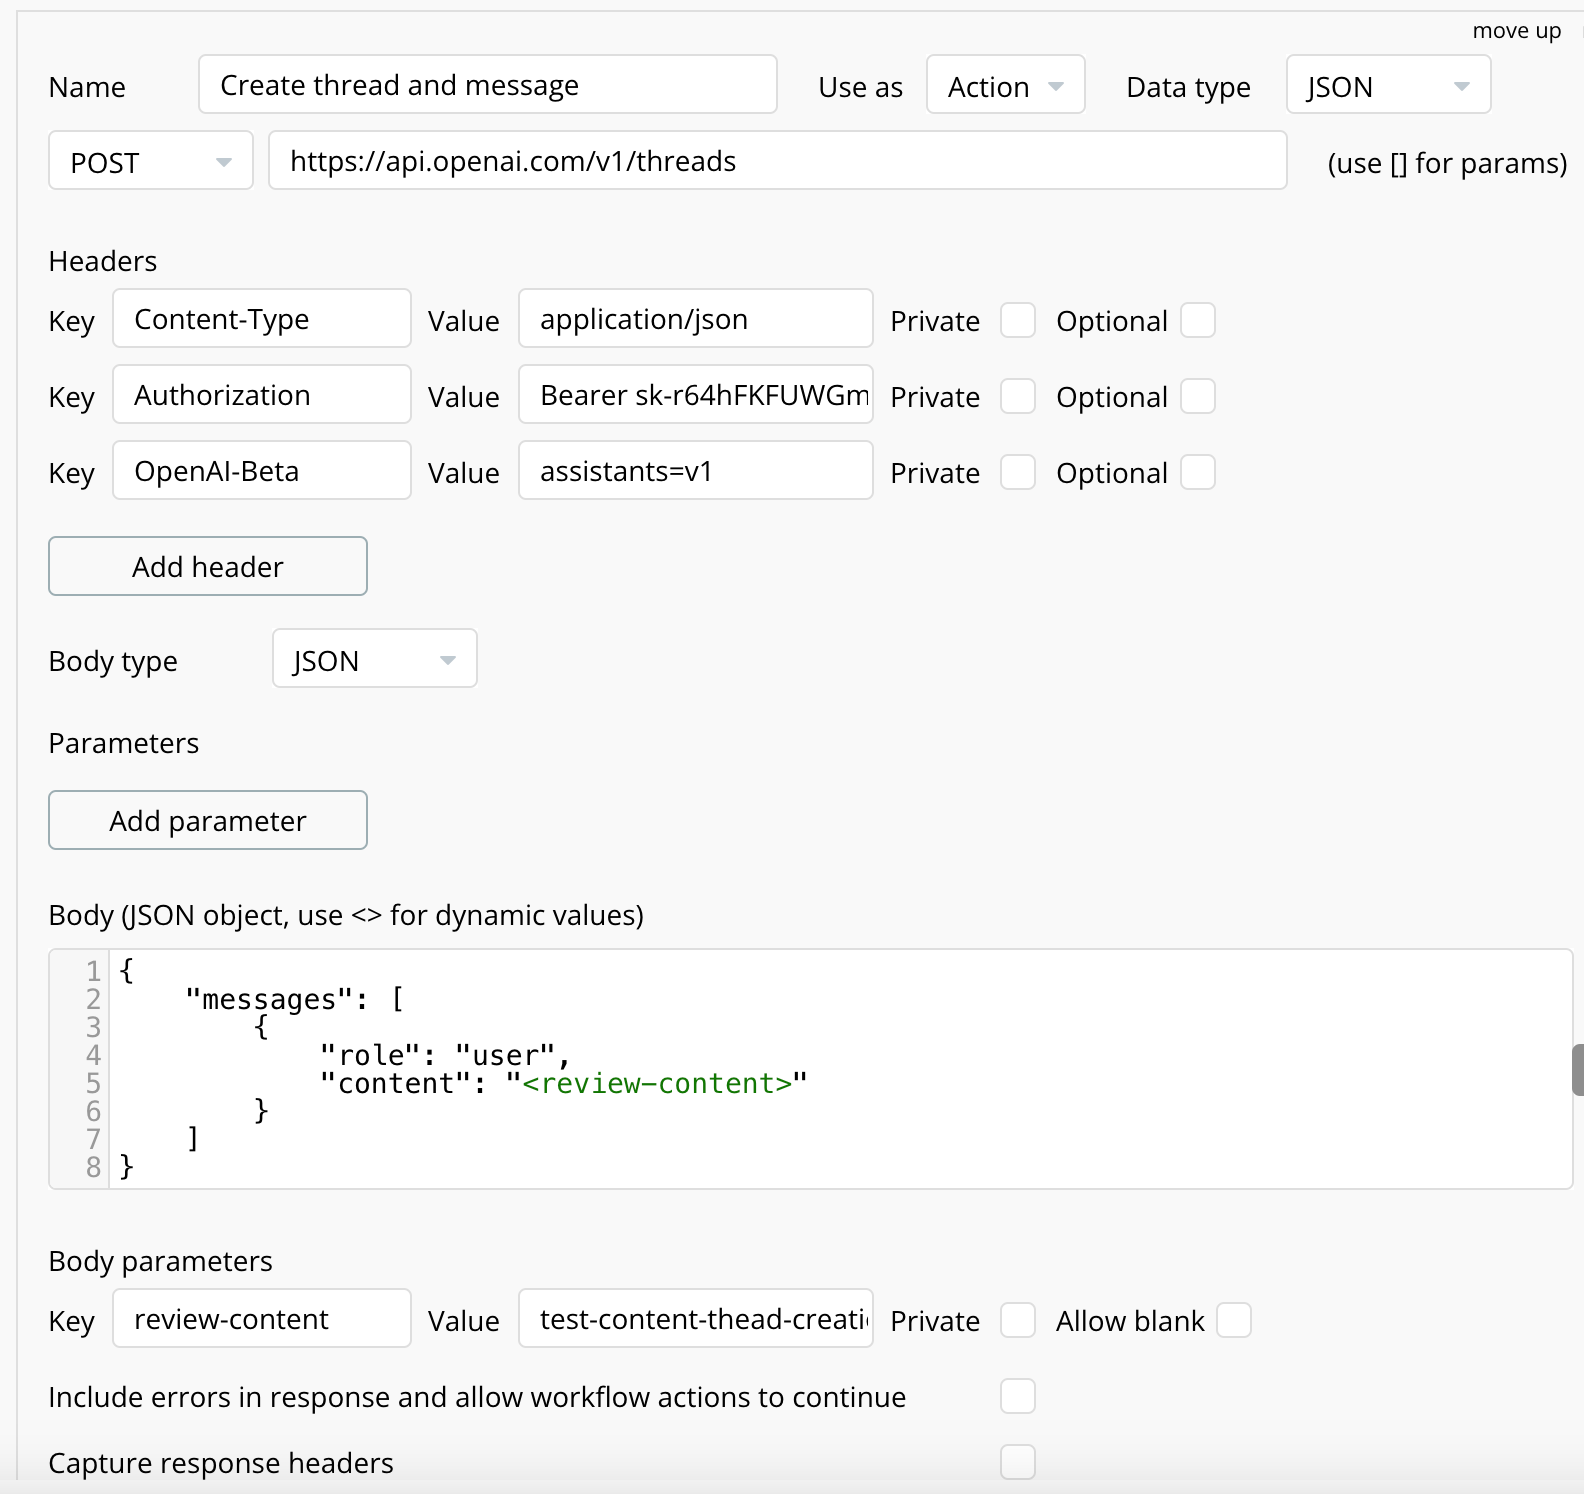Open the POST method dropdown
1584x1494 pixels.
tap(151, 162)
